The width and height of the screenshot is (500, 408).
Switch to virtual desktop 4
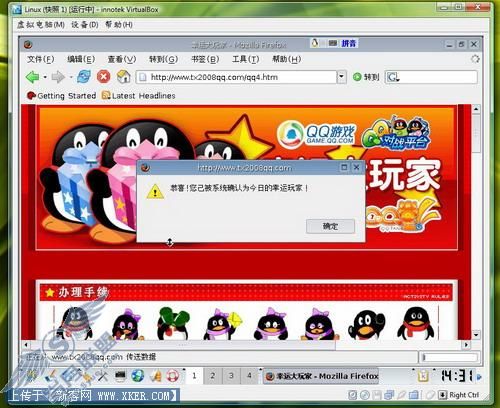(x=249, y=376)
